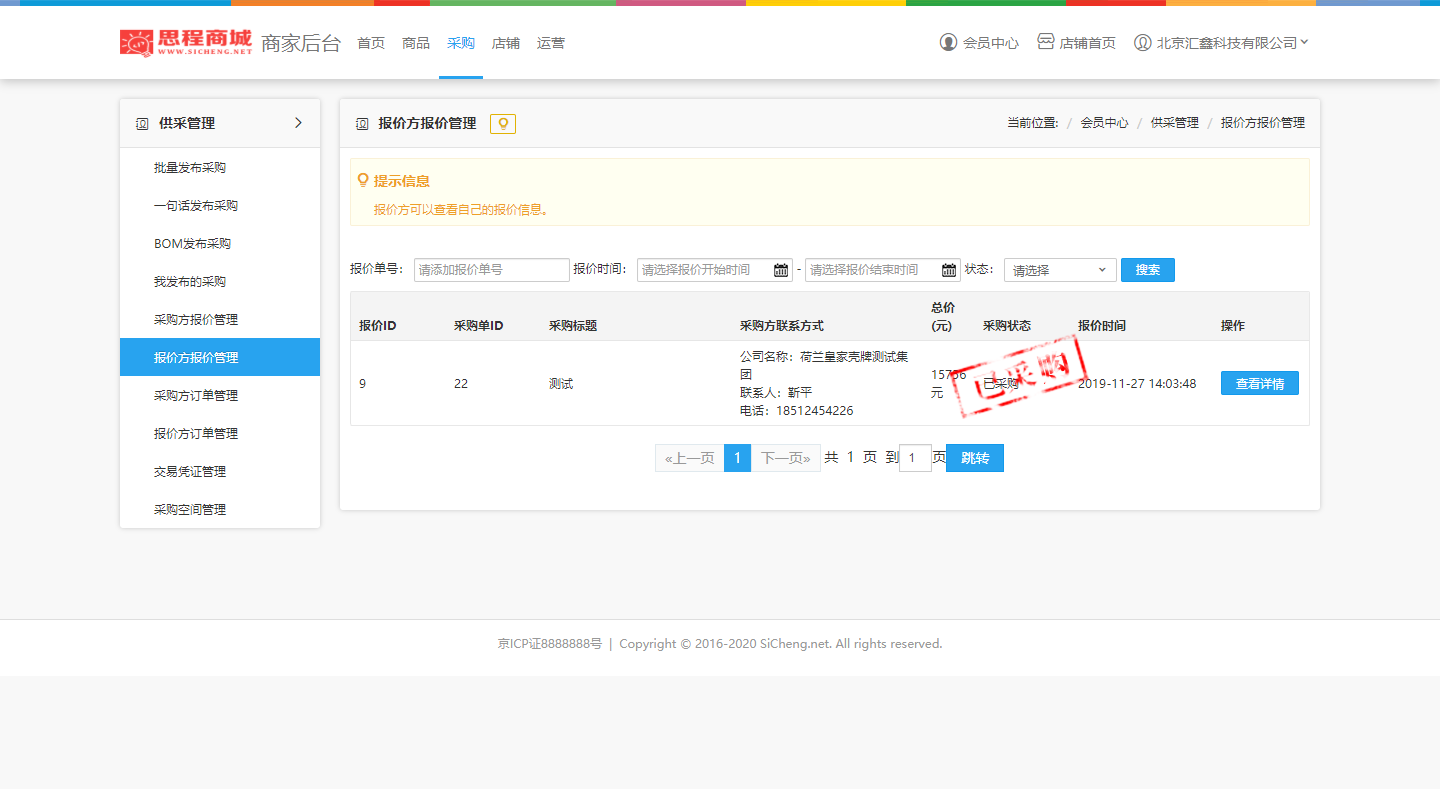1440x789 pixels.
Task: Select the 采购 nav tab
Action: 461,43
